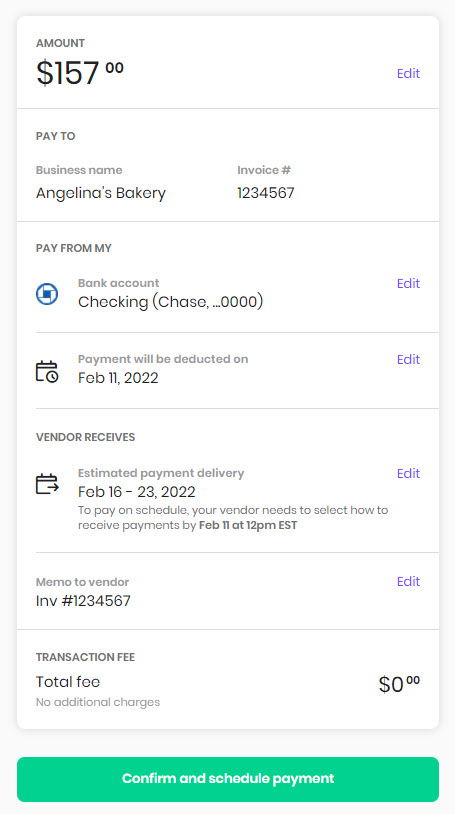Click the calendar with clock icon

click(47, 372)
